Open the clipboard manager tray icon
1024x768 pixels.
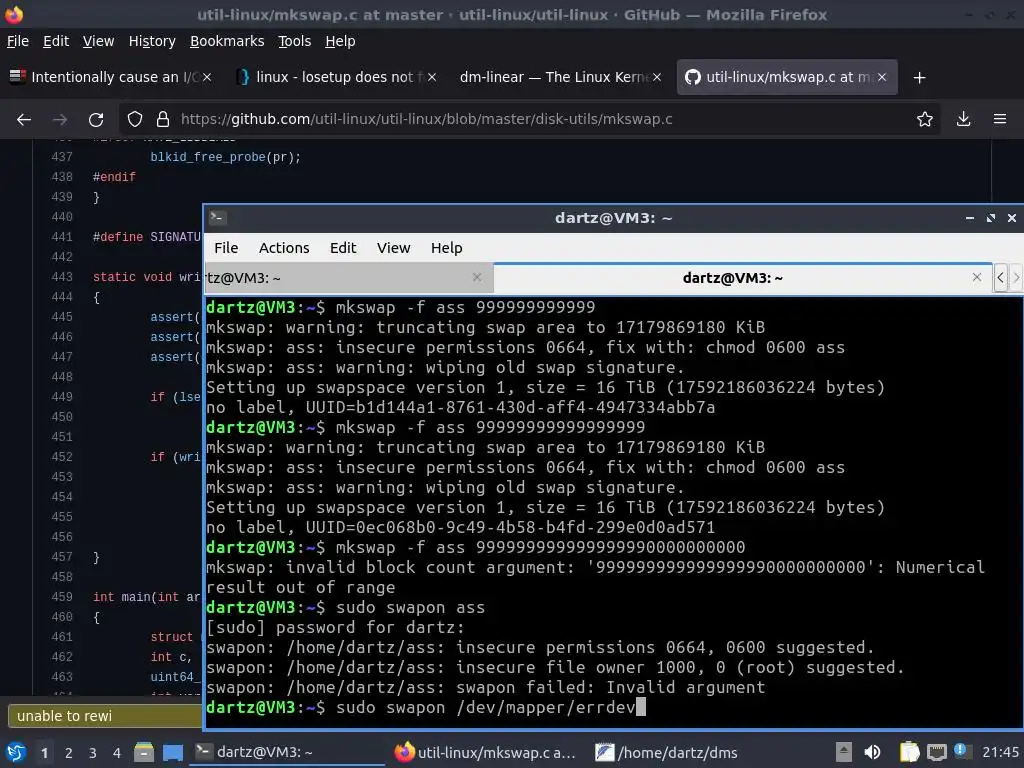[x=909, y=753]
